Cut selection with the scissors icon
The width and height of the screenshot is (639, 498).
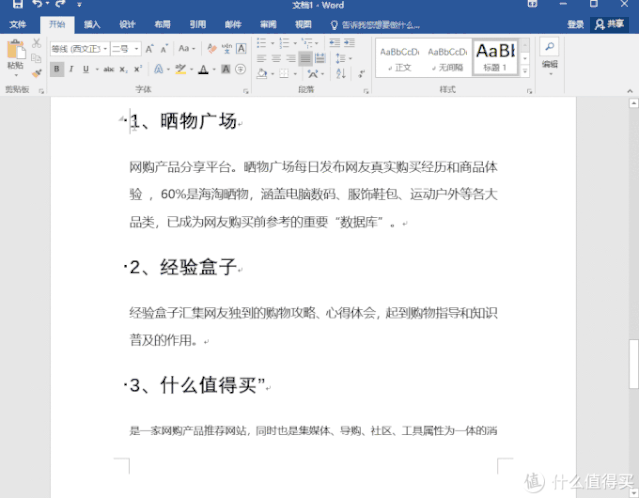(x=36, y=42)
